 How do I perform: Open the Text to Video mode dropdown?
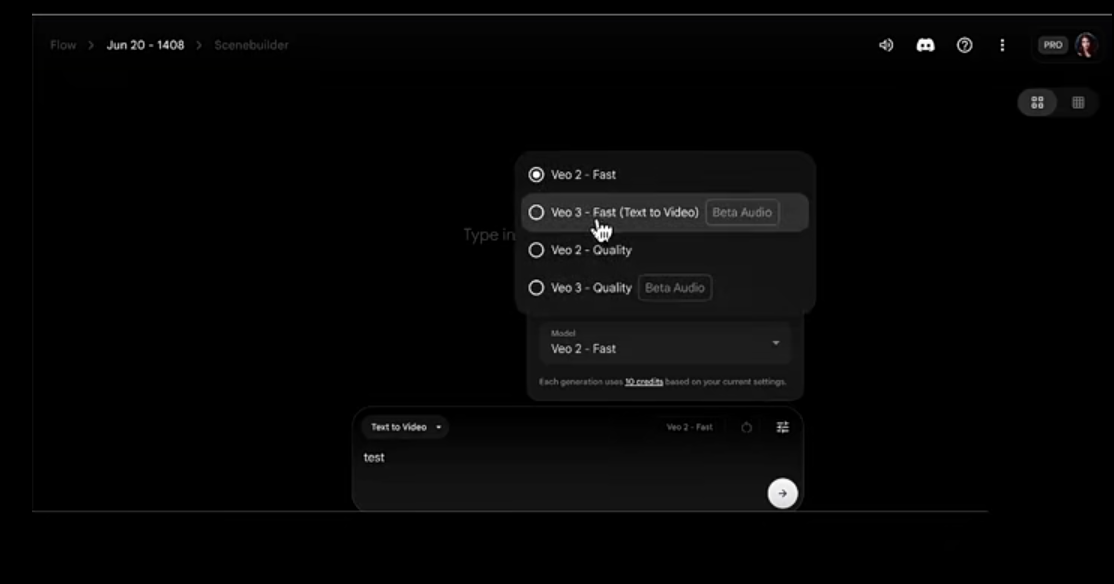[x=406, y=427]
